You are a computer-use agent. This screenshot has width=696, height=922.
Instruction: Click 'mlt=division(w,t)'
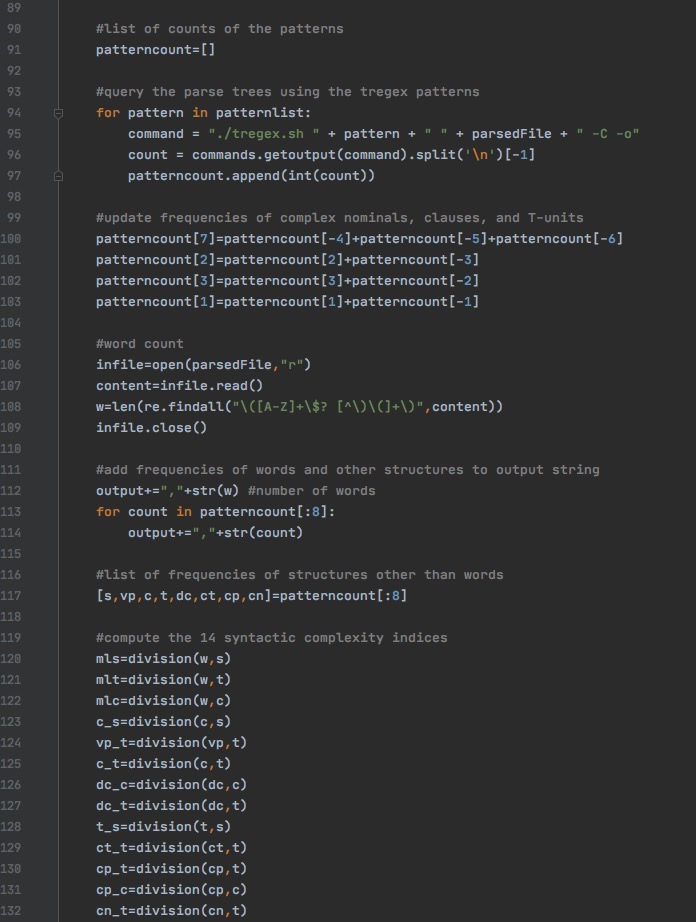click(163, 680)
